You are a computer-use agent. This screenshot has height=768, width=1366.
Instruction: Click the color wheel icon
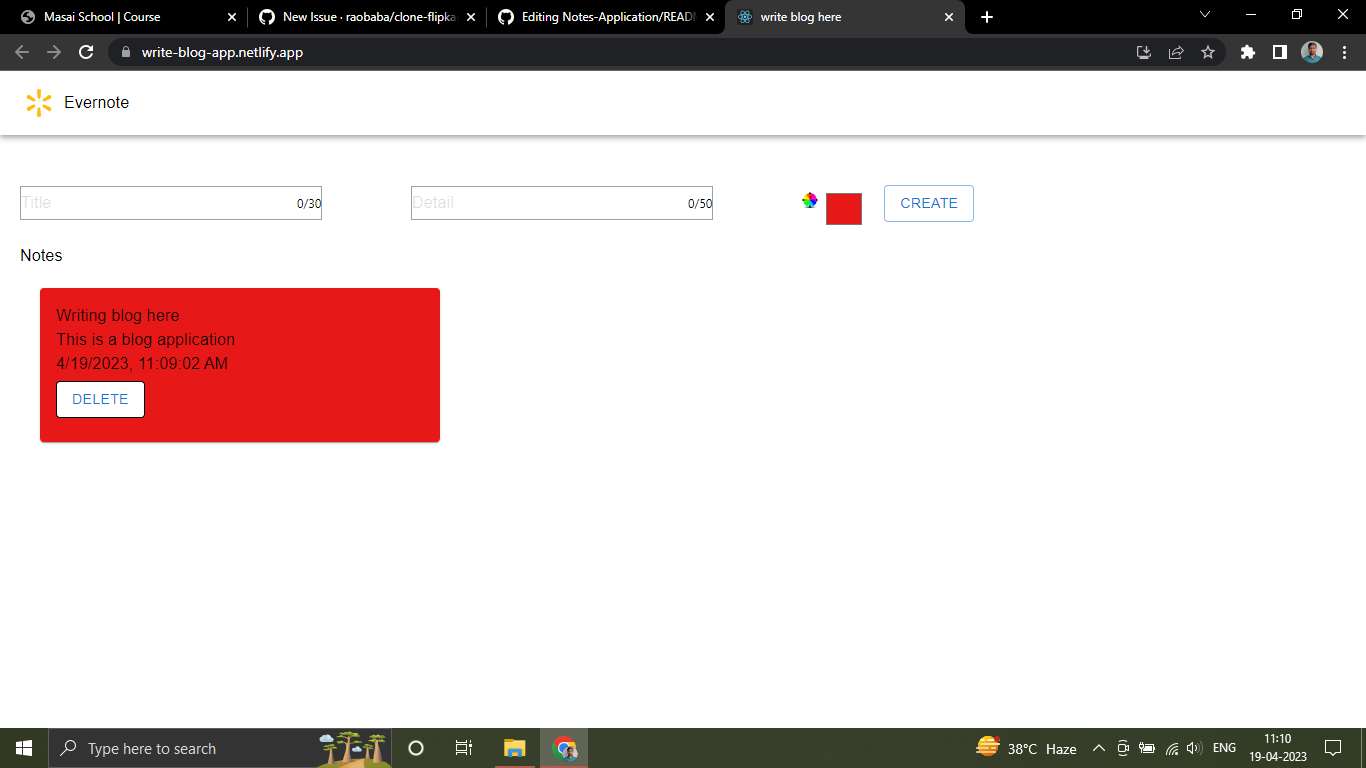[810, 200]
